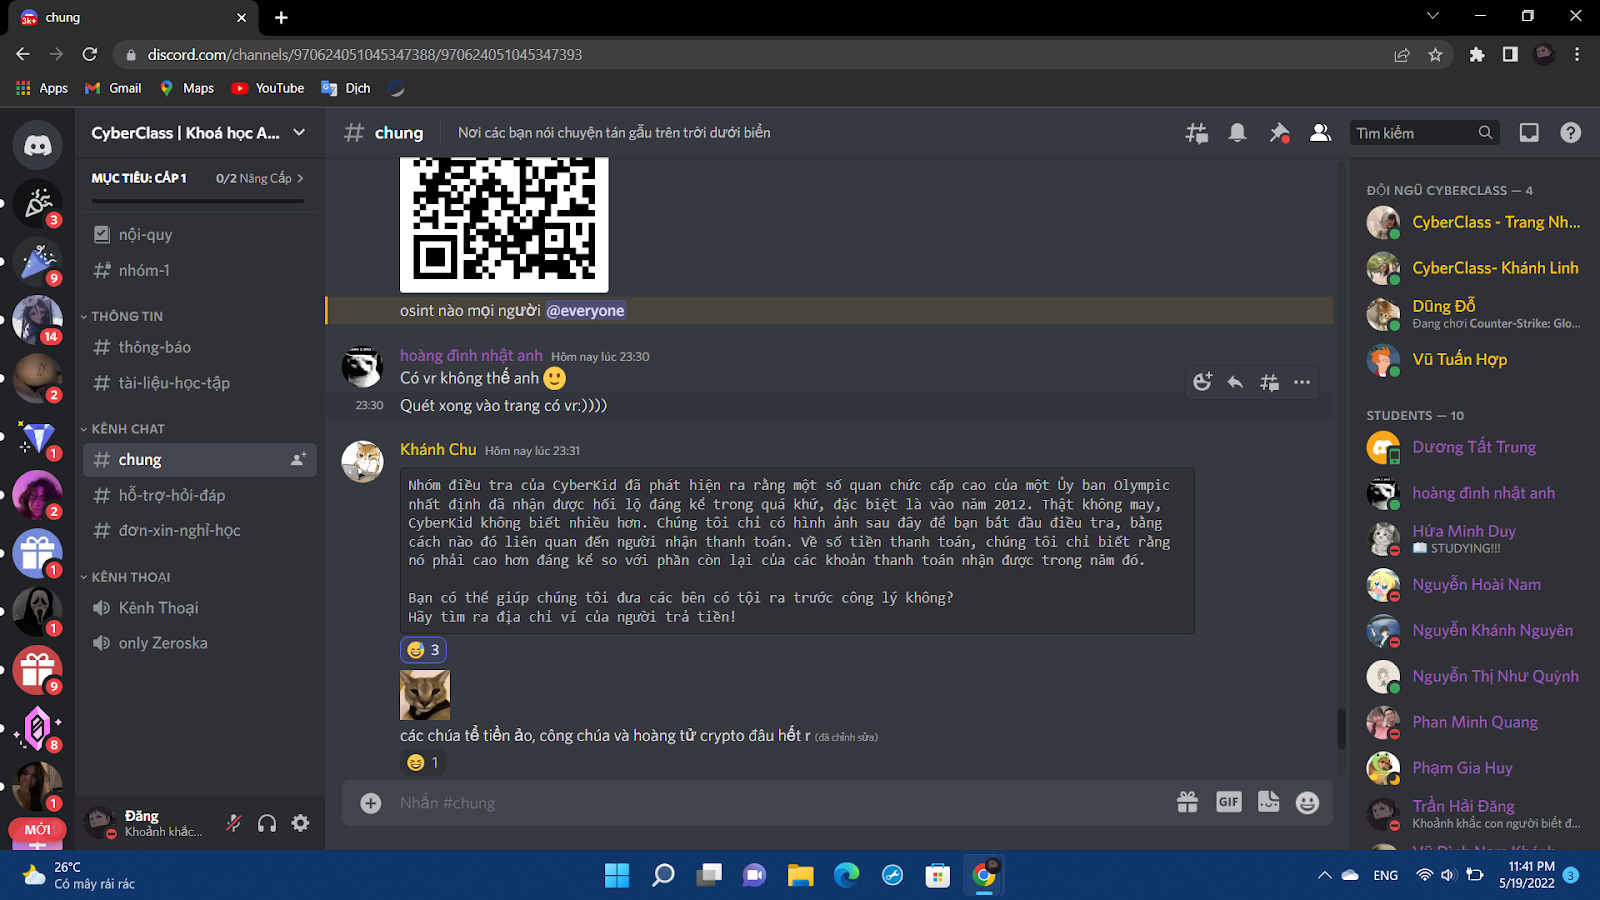The image size is (1600, 900).
Task: Click @everyone mention
Action: pyautogui.click(x=586, y=311)
